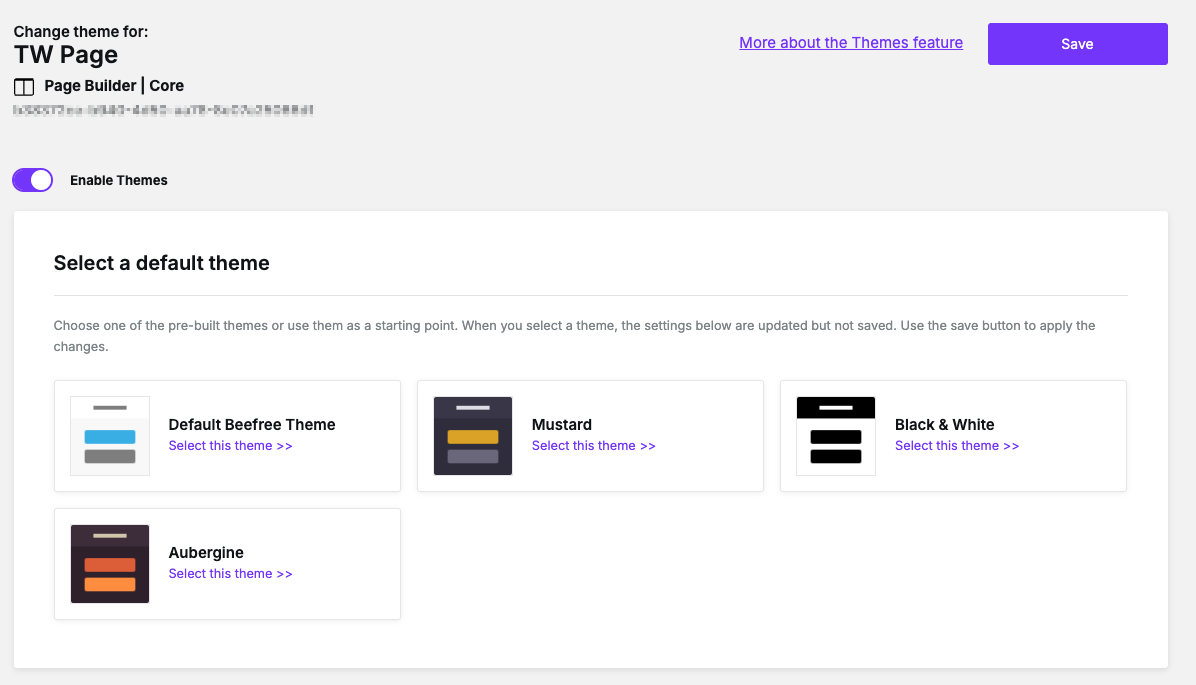Viewport: 1196px width, 685px height.
Task: Select this theme link under Black & White
Action: (956, 446)
